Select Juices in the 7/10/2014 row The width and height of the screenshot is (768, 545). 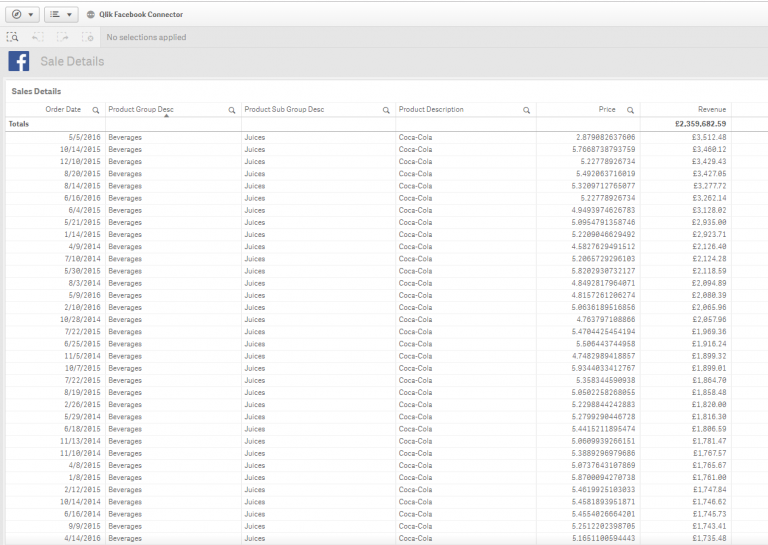point(255,259)
